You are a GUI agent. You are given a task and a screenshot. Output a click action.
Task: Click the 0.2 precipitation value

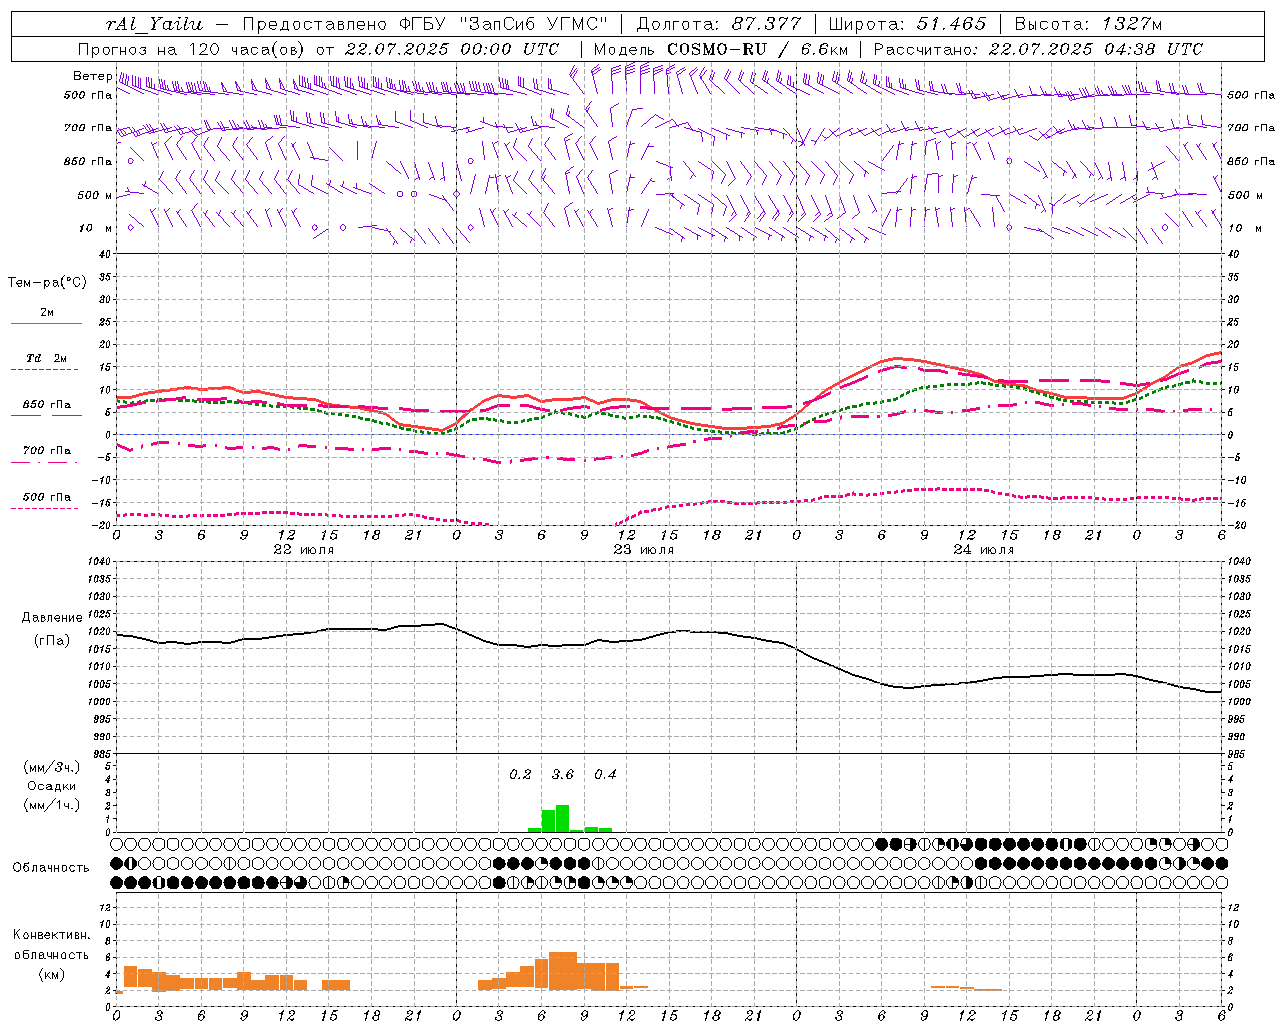520,774
